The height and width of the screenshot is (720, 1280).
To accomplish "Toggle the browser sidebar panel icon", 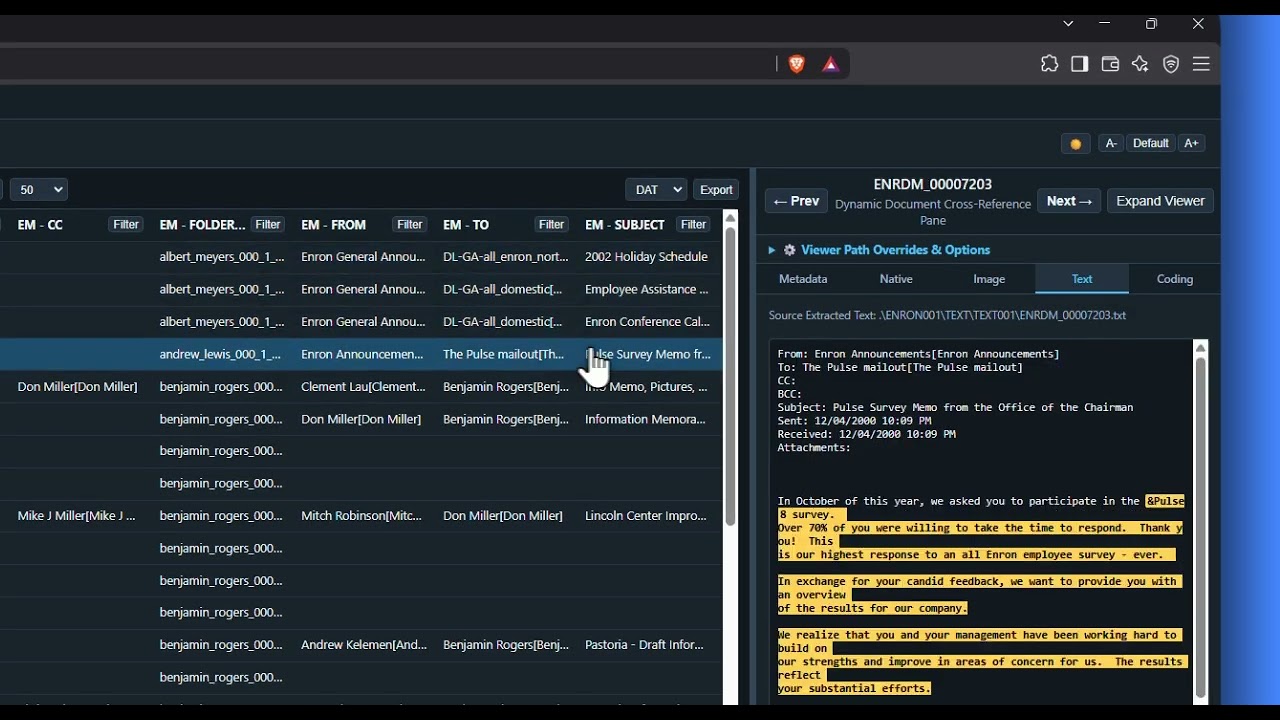I will coord(1079,64).
